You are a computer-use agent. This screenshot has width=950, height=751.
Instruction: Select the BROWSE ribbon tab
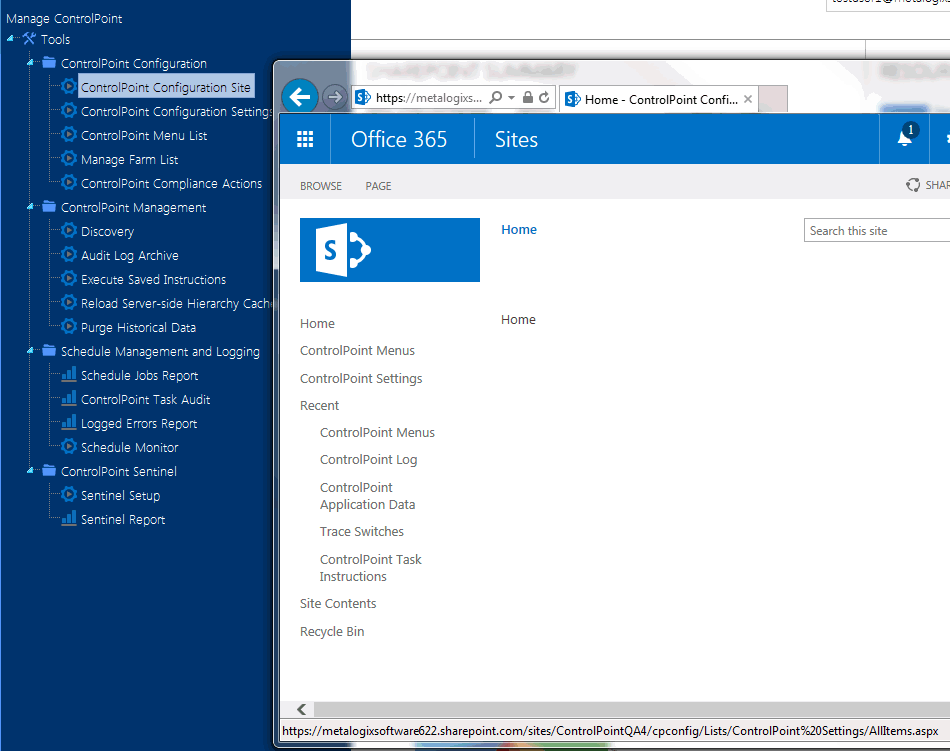(x=324, y=185)
